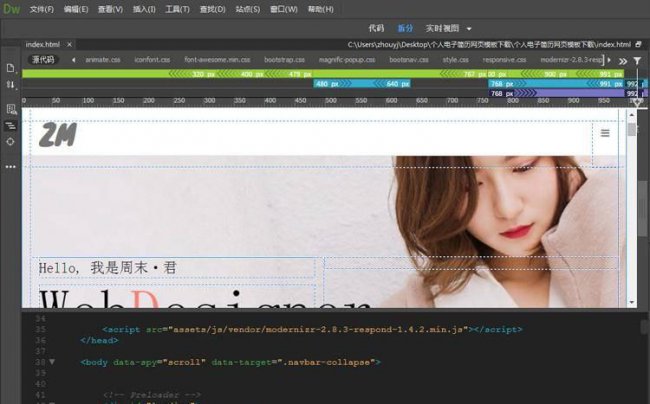Click the filter related files funnel icon
The width and height of the screenshot is (650, 404).
pos(637,61)
